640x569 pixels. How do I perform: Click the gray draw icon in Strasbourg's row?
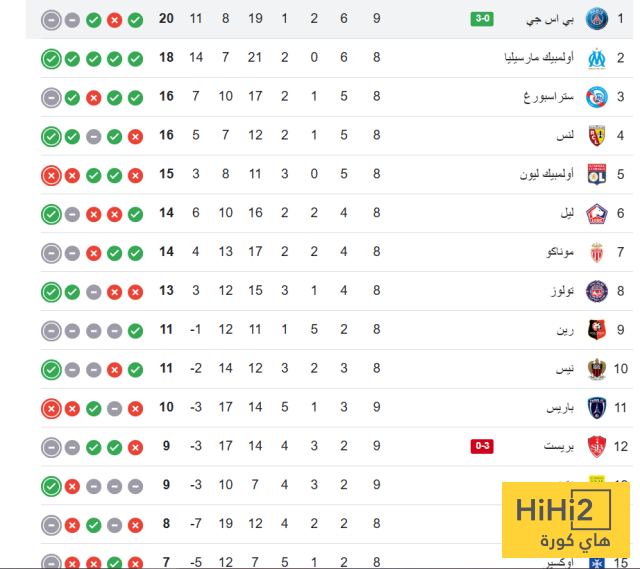tap(51, 97)
